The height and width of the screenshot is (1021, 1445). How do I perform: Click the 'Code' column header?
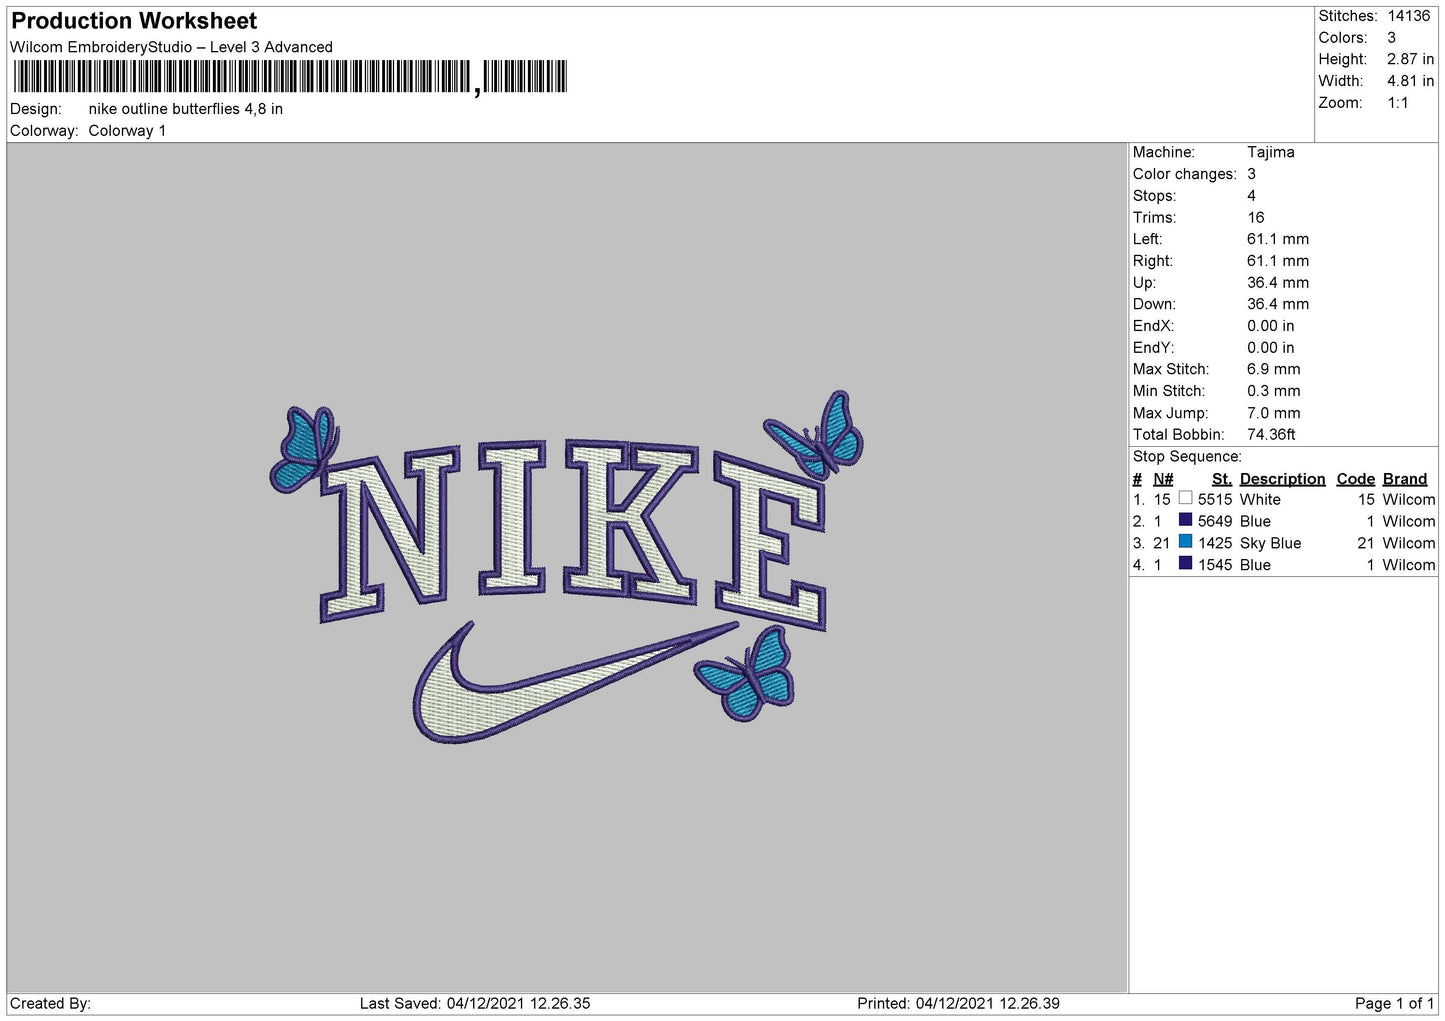point(1356,479)
